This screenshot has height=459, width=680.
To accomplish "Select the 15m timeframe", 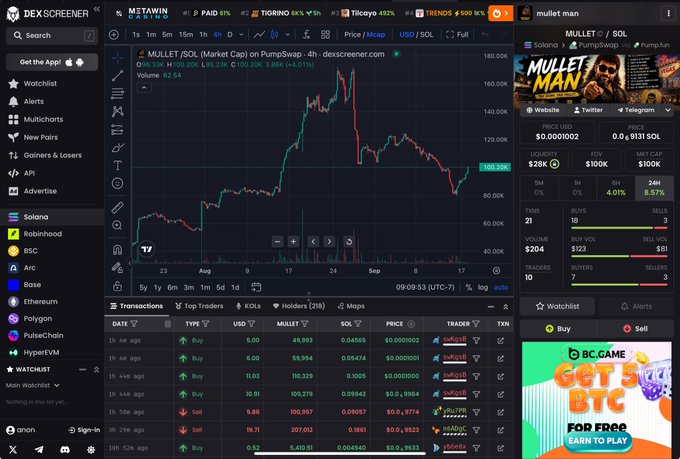I will coord(186,35).
